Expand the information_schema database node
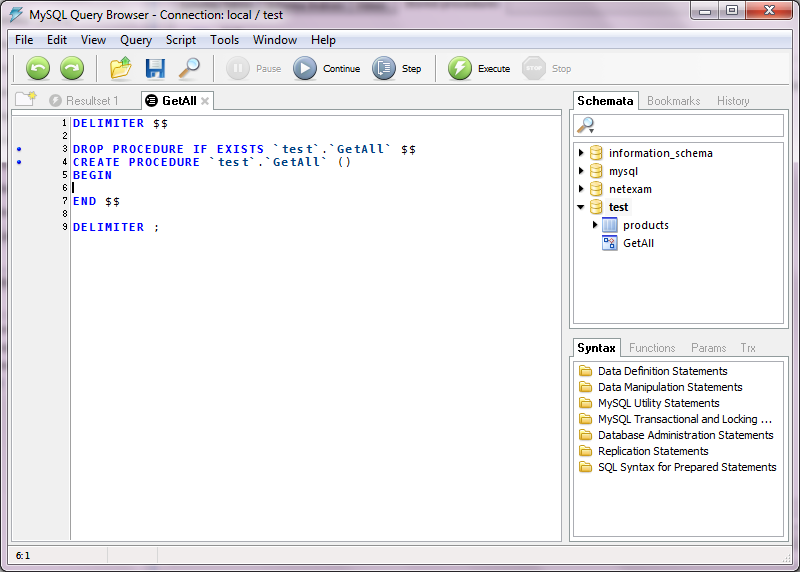This screenshot has width=800, height=572. click(581, 153)
